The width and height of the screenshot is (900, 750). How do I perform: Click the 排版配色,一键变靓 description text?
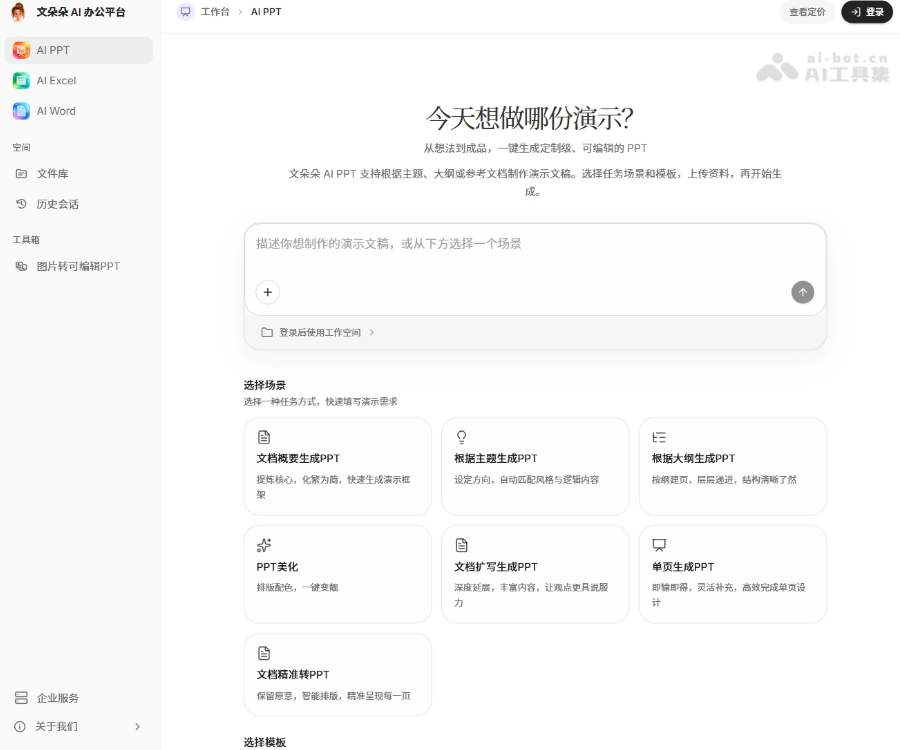[297, 587]
